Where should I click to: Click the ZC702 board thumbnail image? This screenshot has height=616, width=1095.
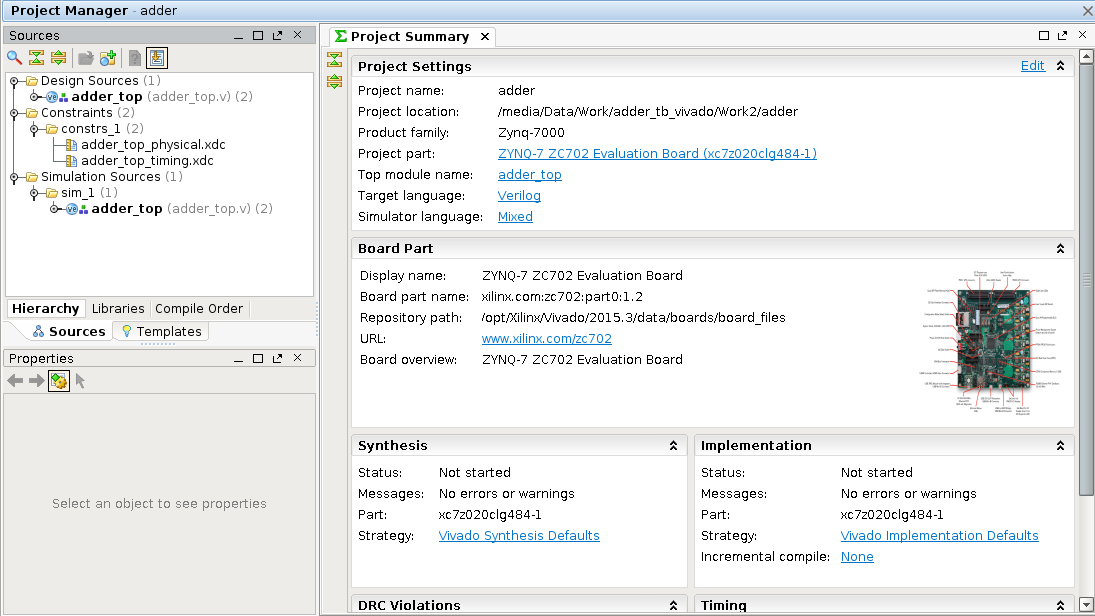[992, 342]
